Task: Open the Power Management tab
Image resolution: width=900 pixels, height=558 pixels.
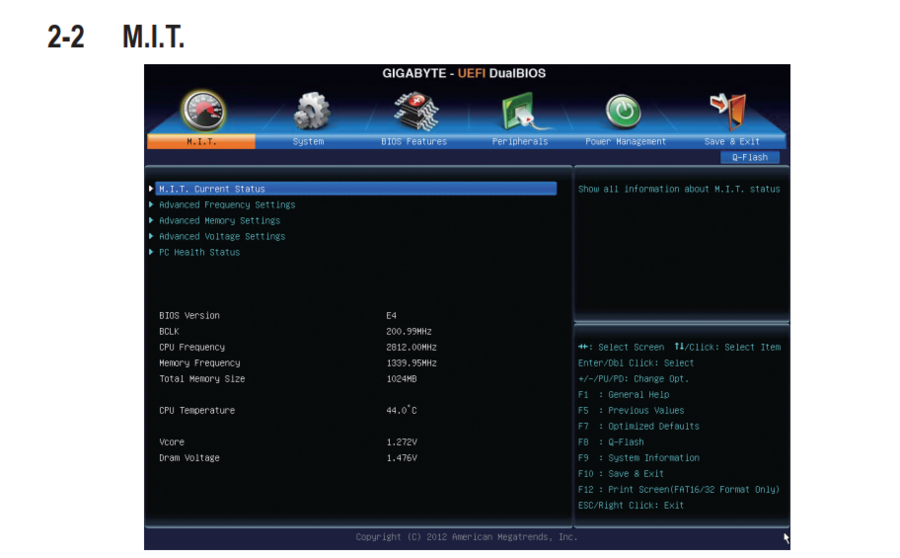Action: [626, 141]
